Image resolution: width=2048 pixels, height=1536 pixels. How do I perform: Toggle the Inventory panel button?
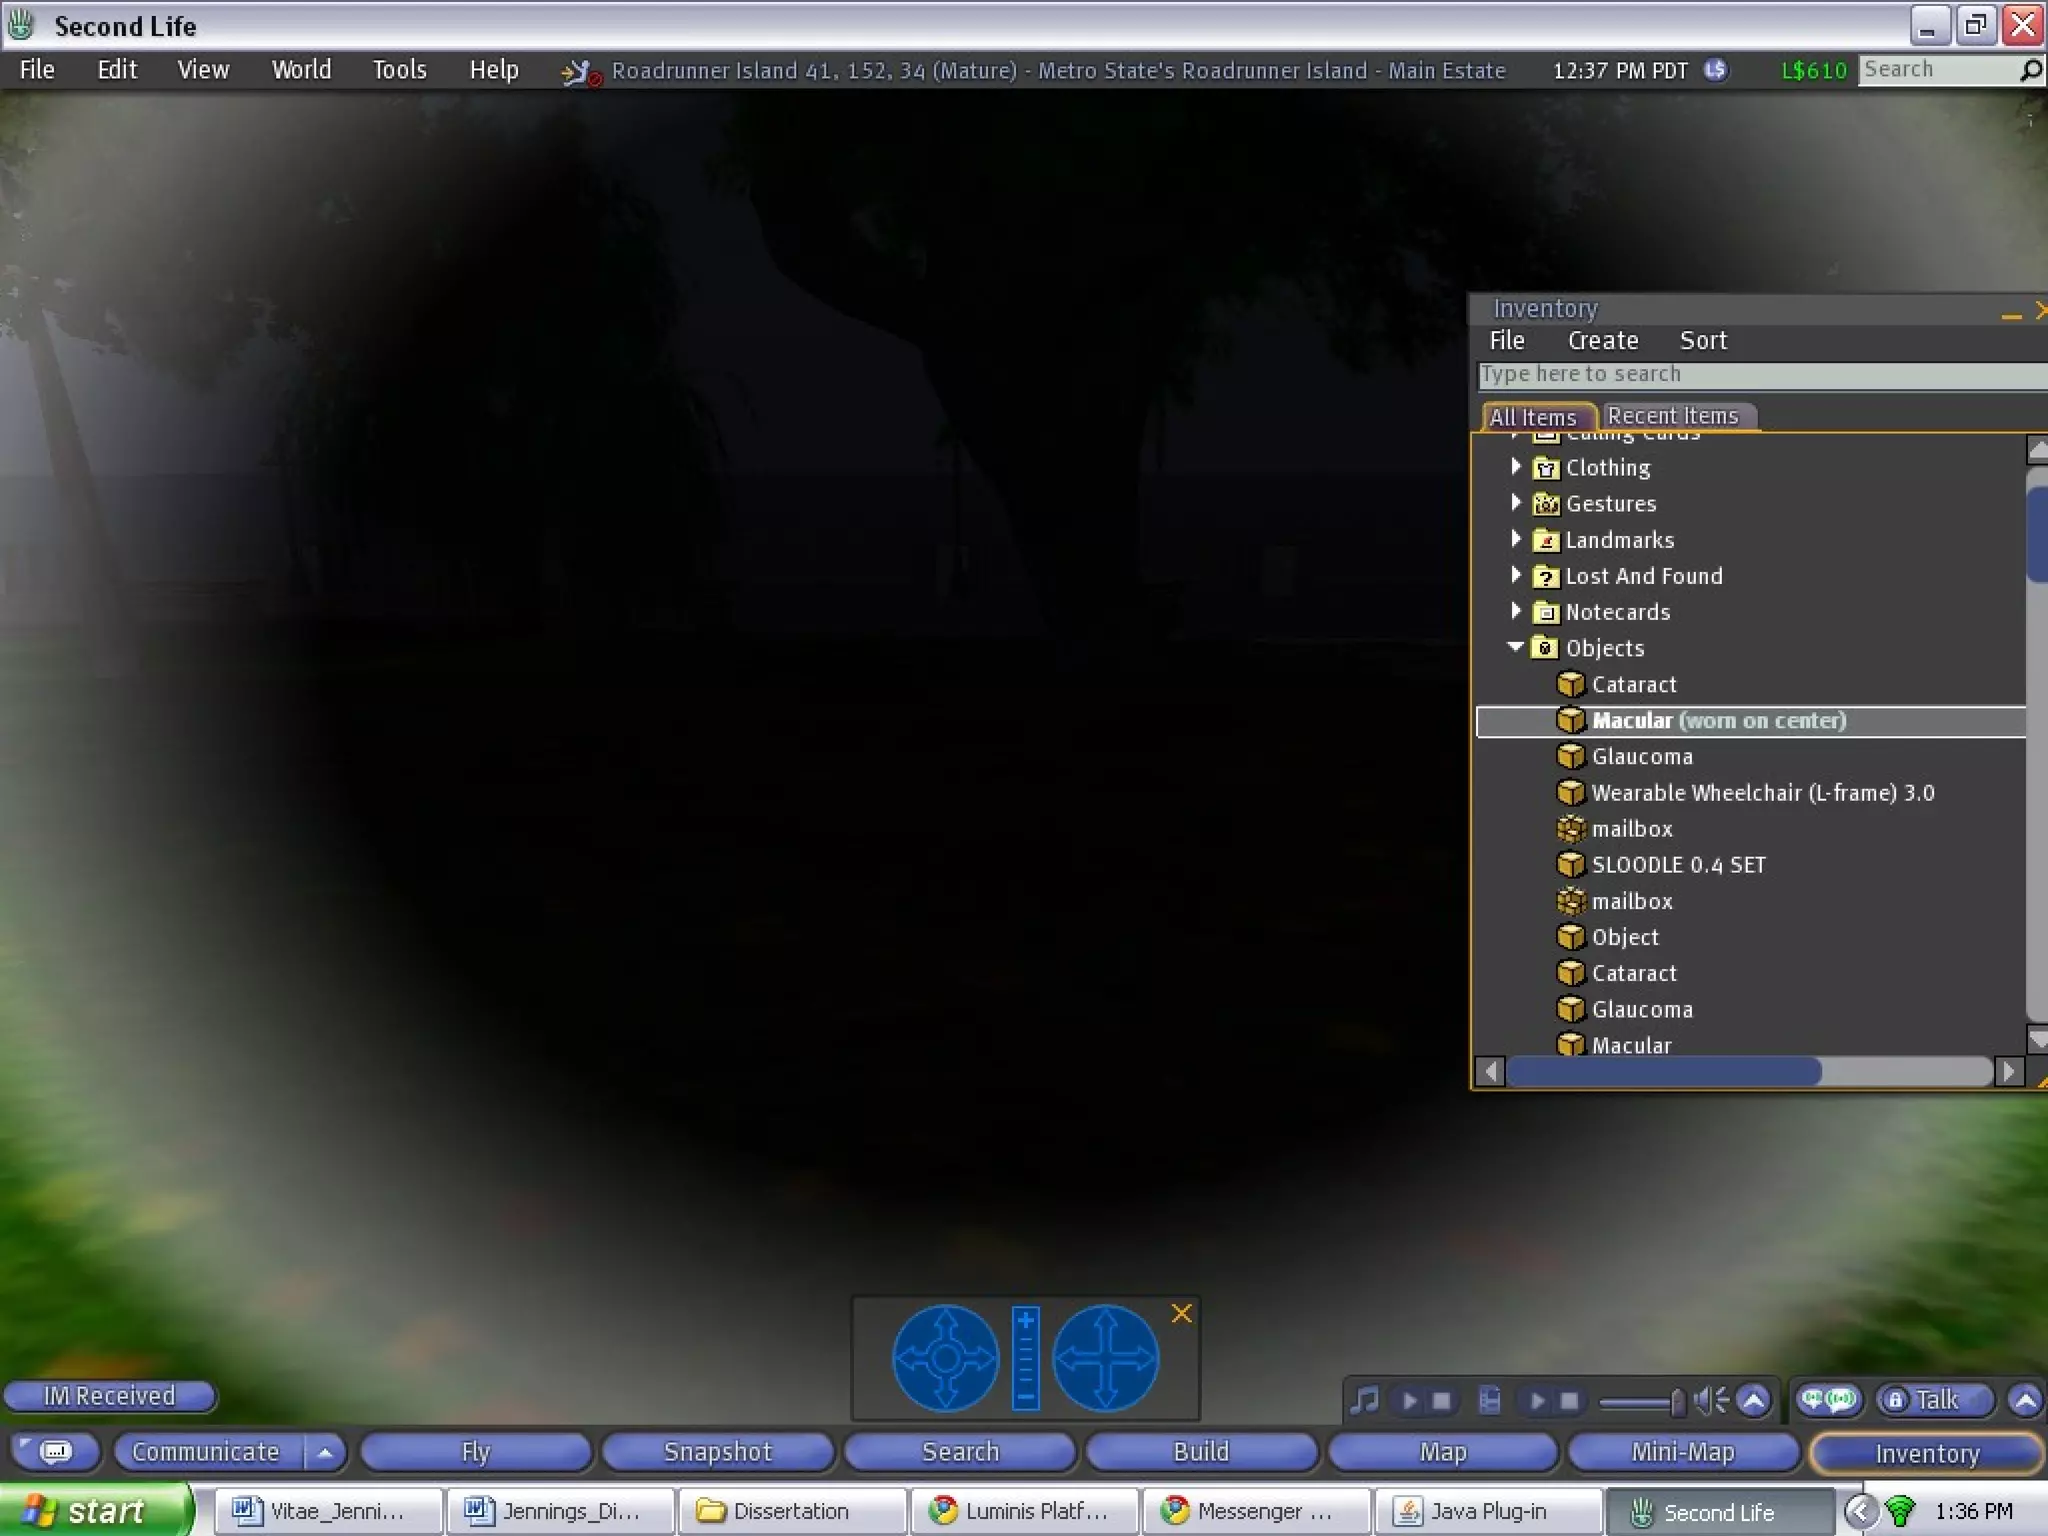click(1926, 1453)
